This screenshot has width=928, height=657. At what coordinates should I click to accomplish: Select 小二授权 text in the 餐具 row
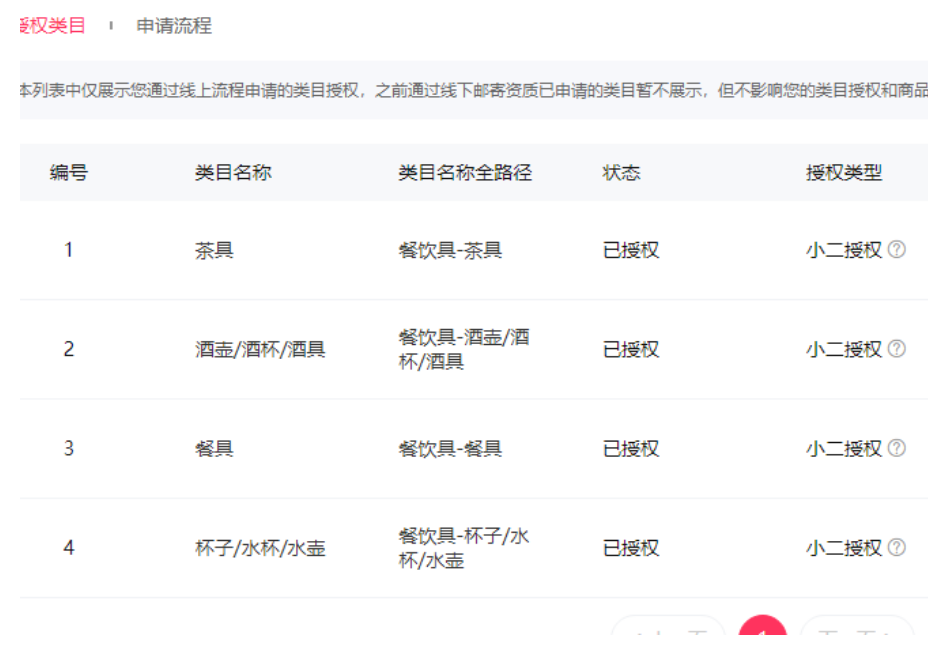tap(844, 449)
